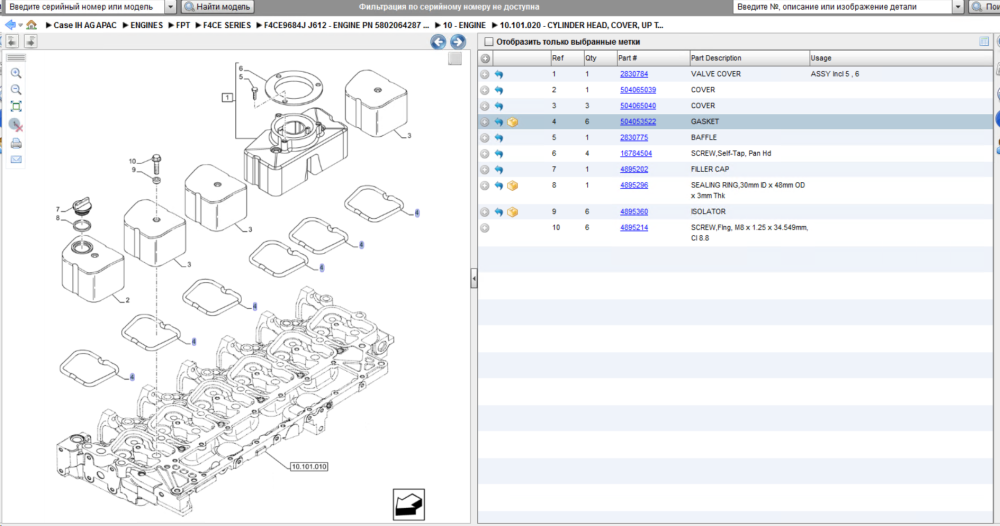
Task: Go to previous diagram with blue left arrow
Action: [438, 42]
